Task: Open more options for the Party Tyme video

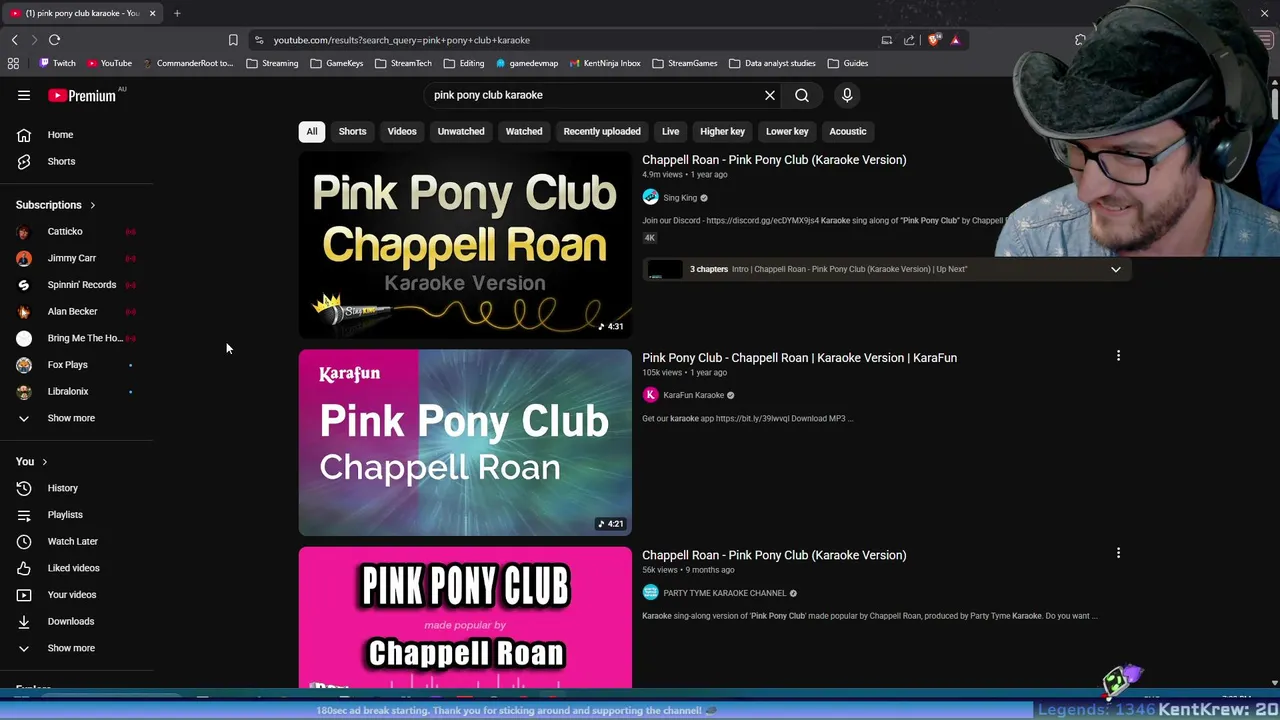Action: tap(1118, 553)
